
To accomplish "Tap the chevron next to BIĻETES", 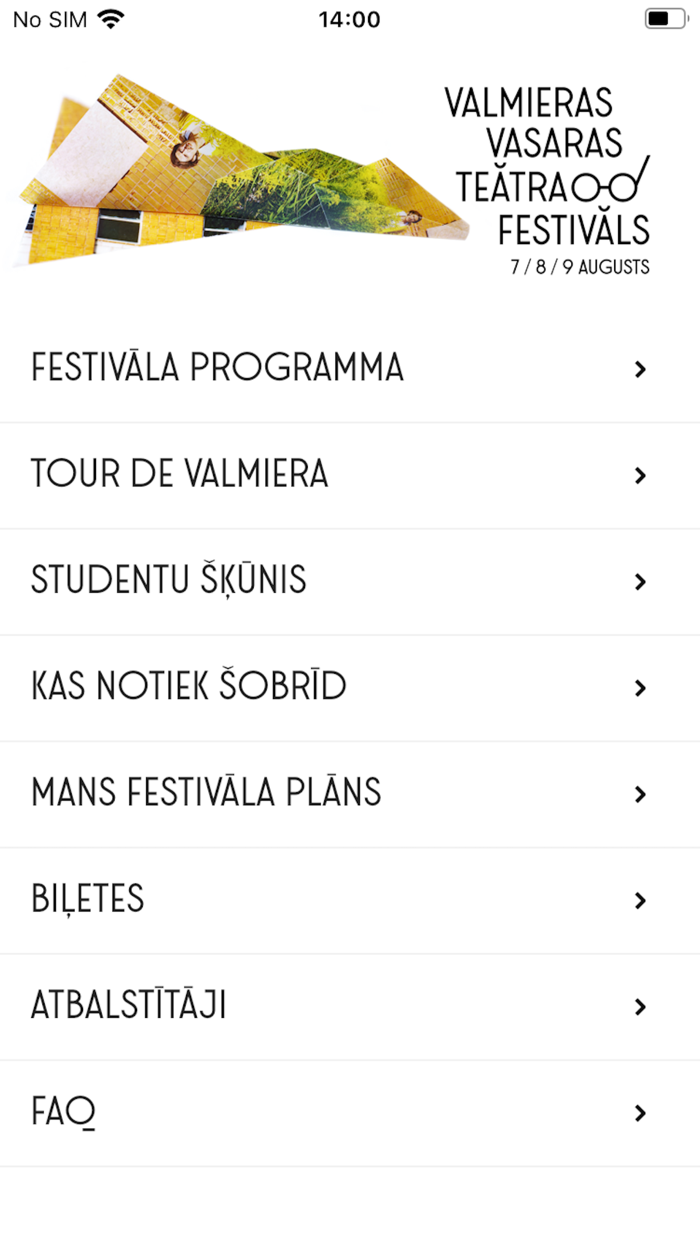I will click(640, 899).
